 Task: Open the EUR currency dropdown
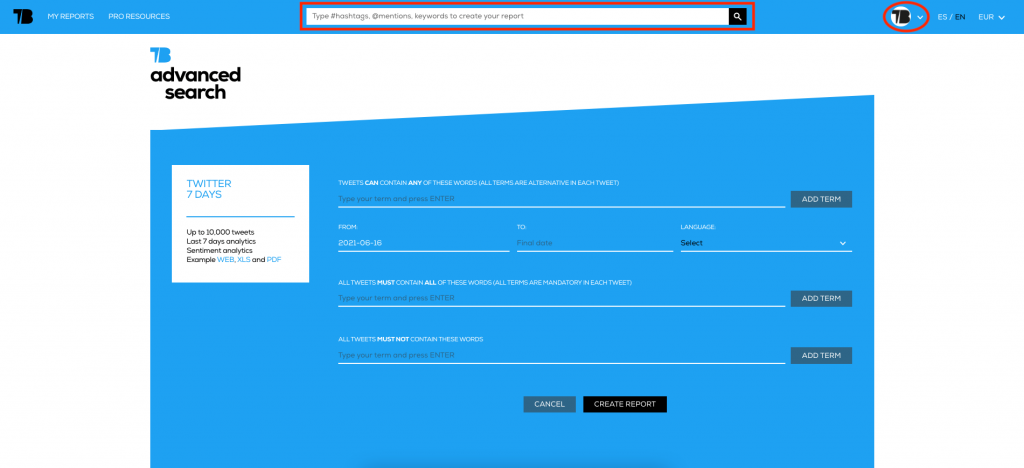tap(991, 17)
